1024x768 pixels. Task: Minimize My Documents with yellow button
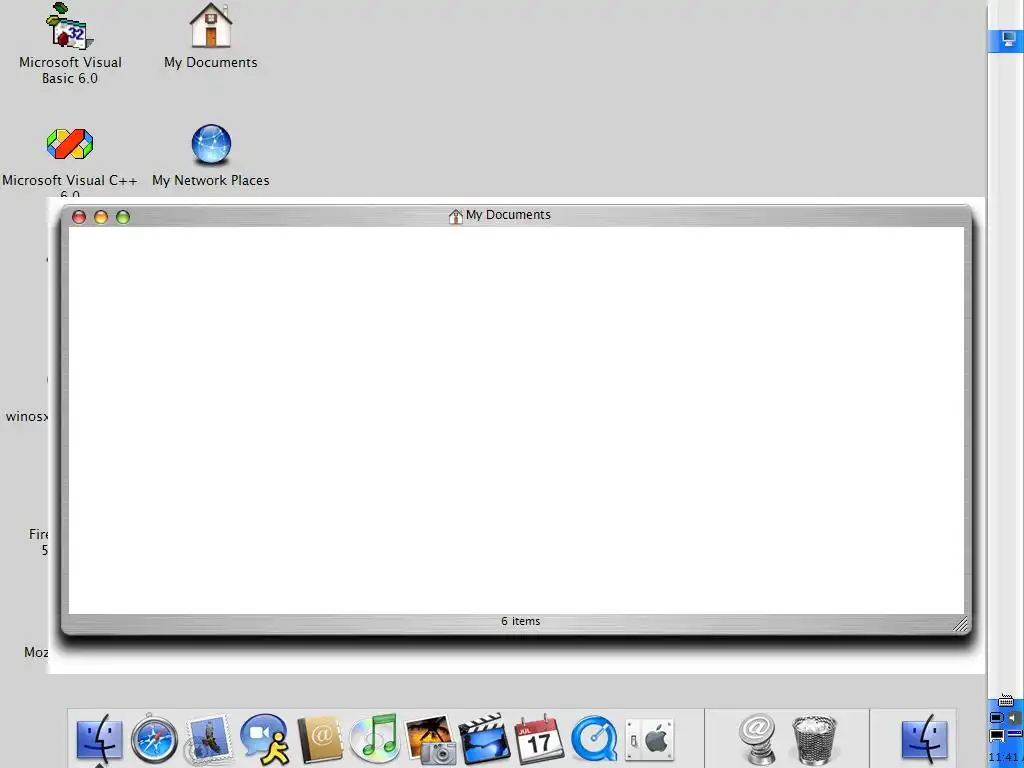tap(101, 217)
